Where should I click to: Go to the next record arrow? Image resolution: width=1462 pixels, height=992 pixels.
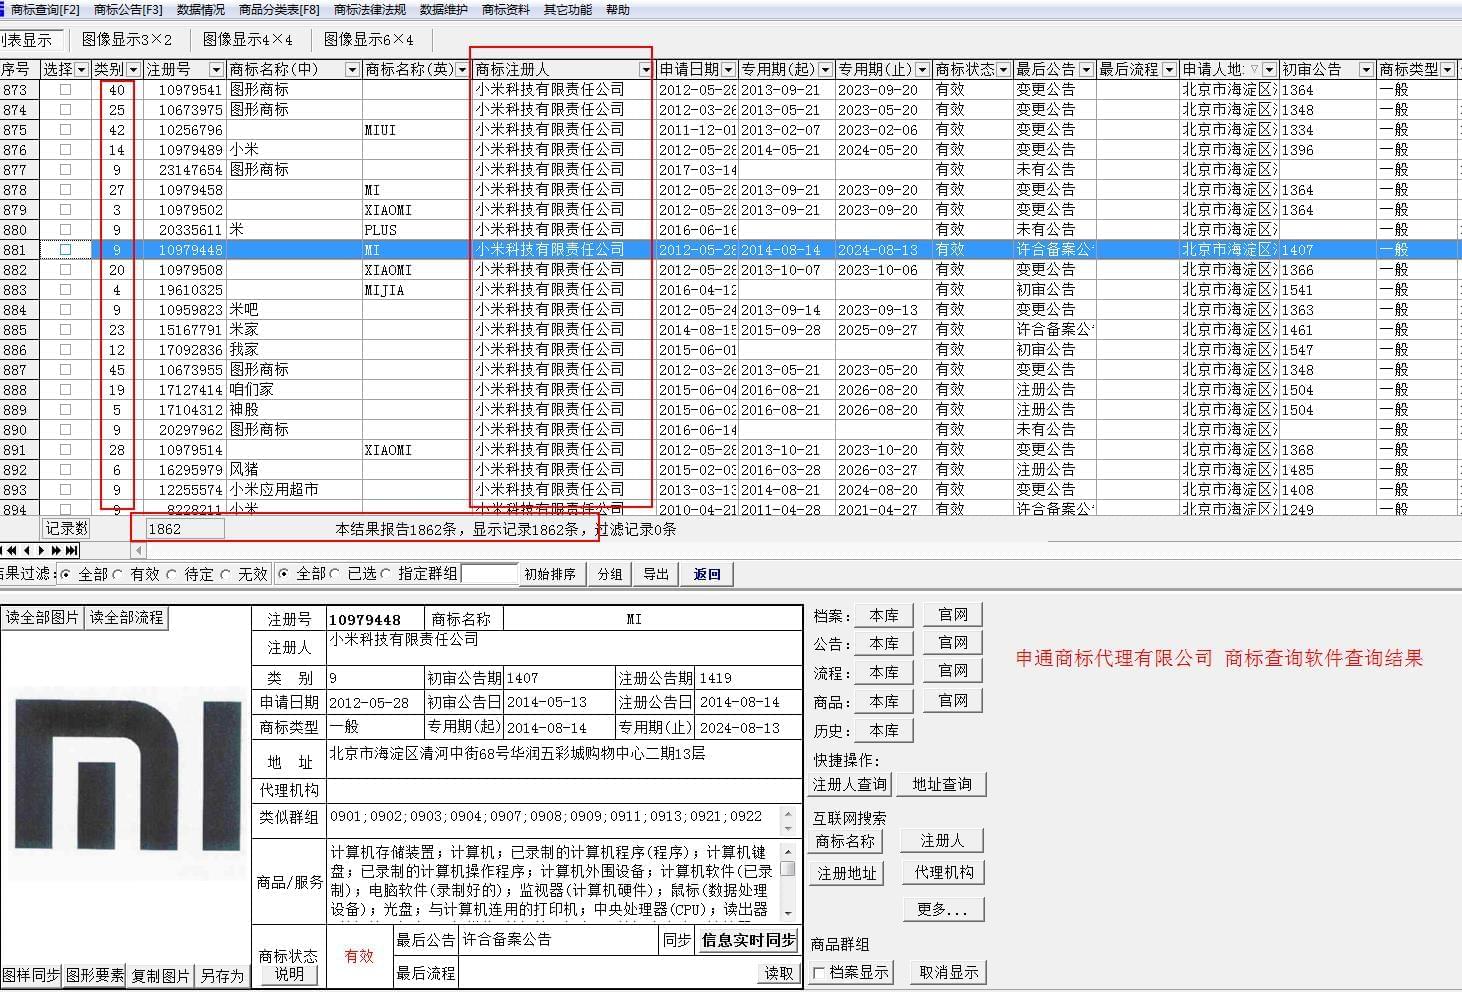click(x=41, y=550)
